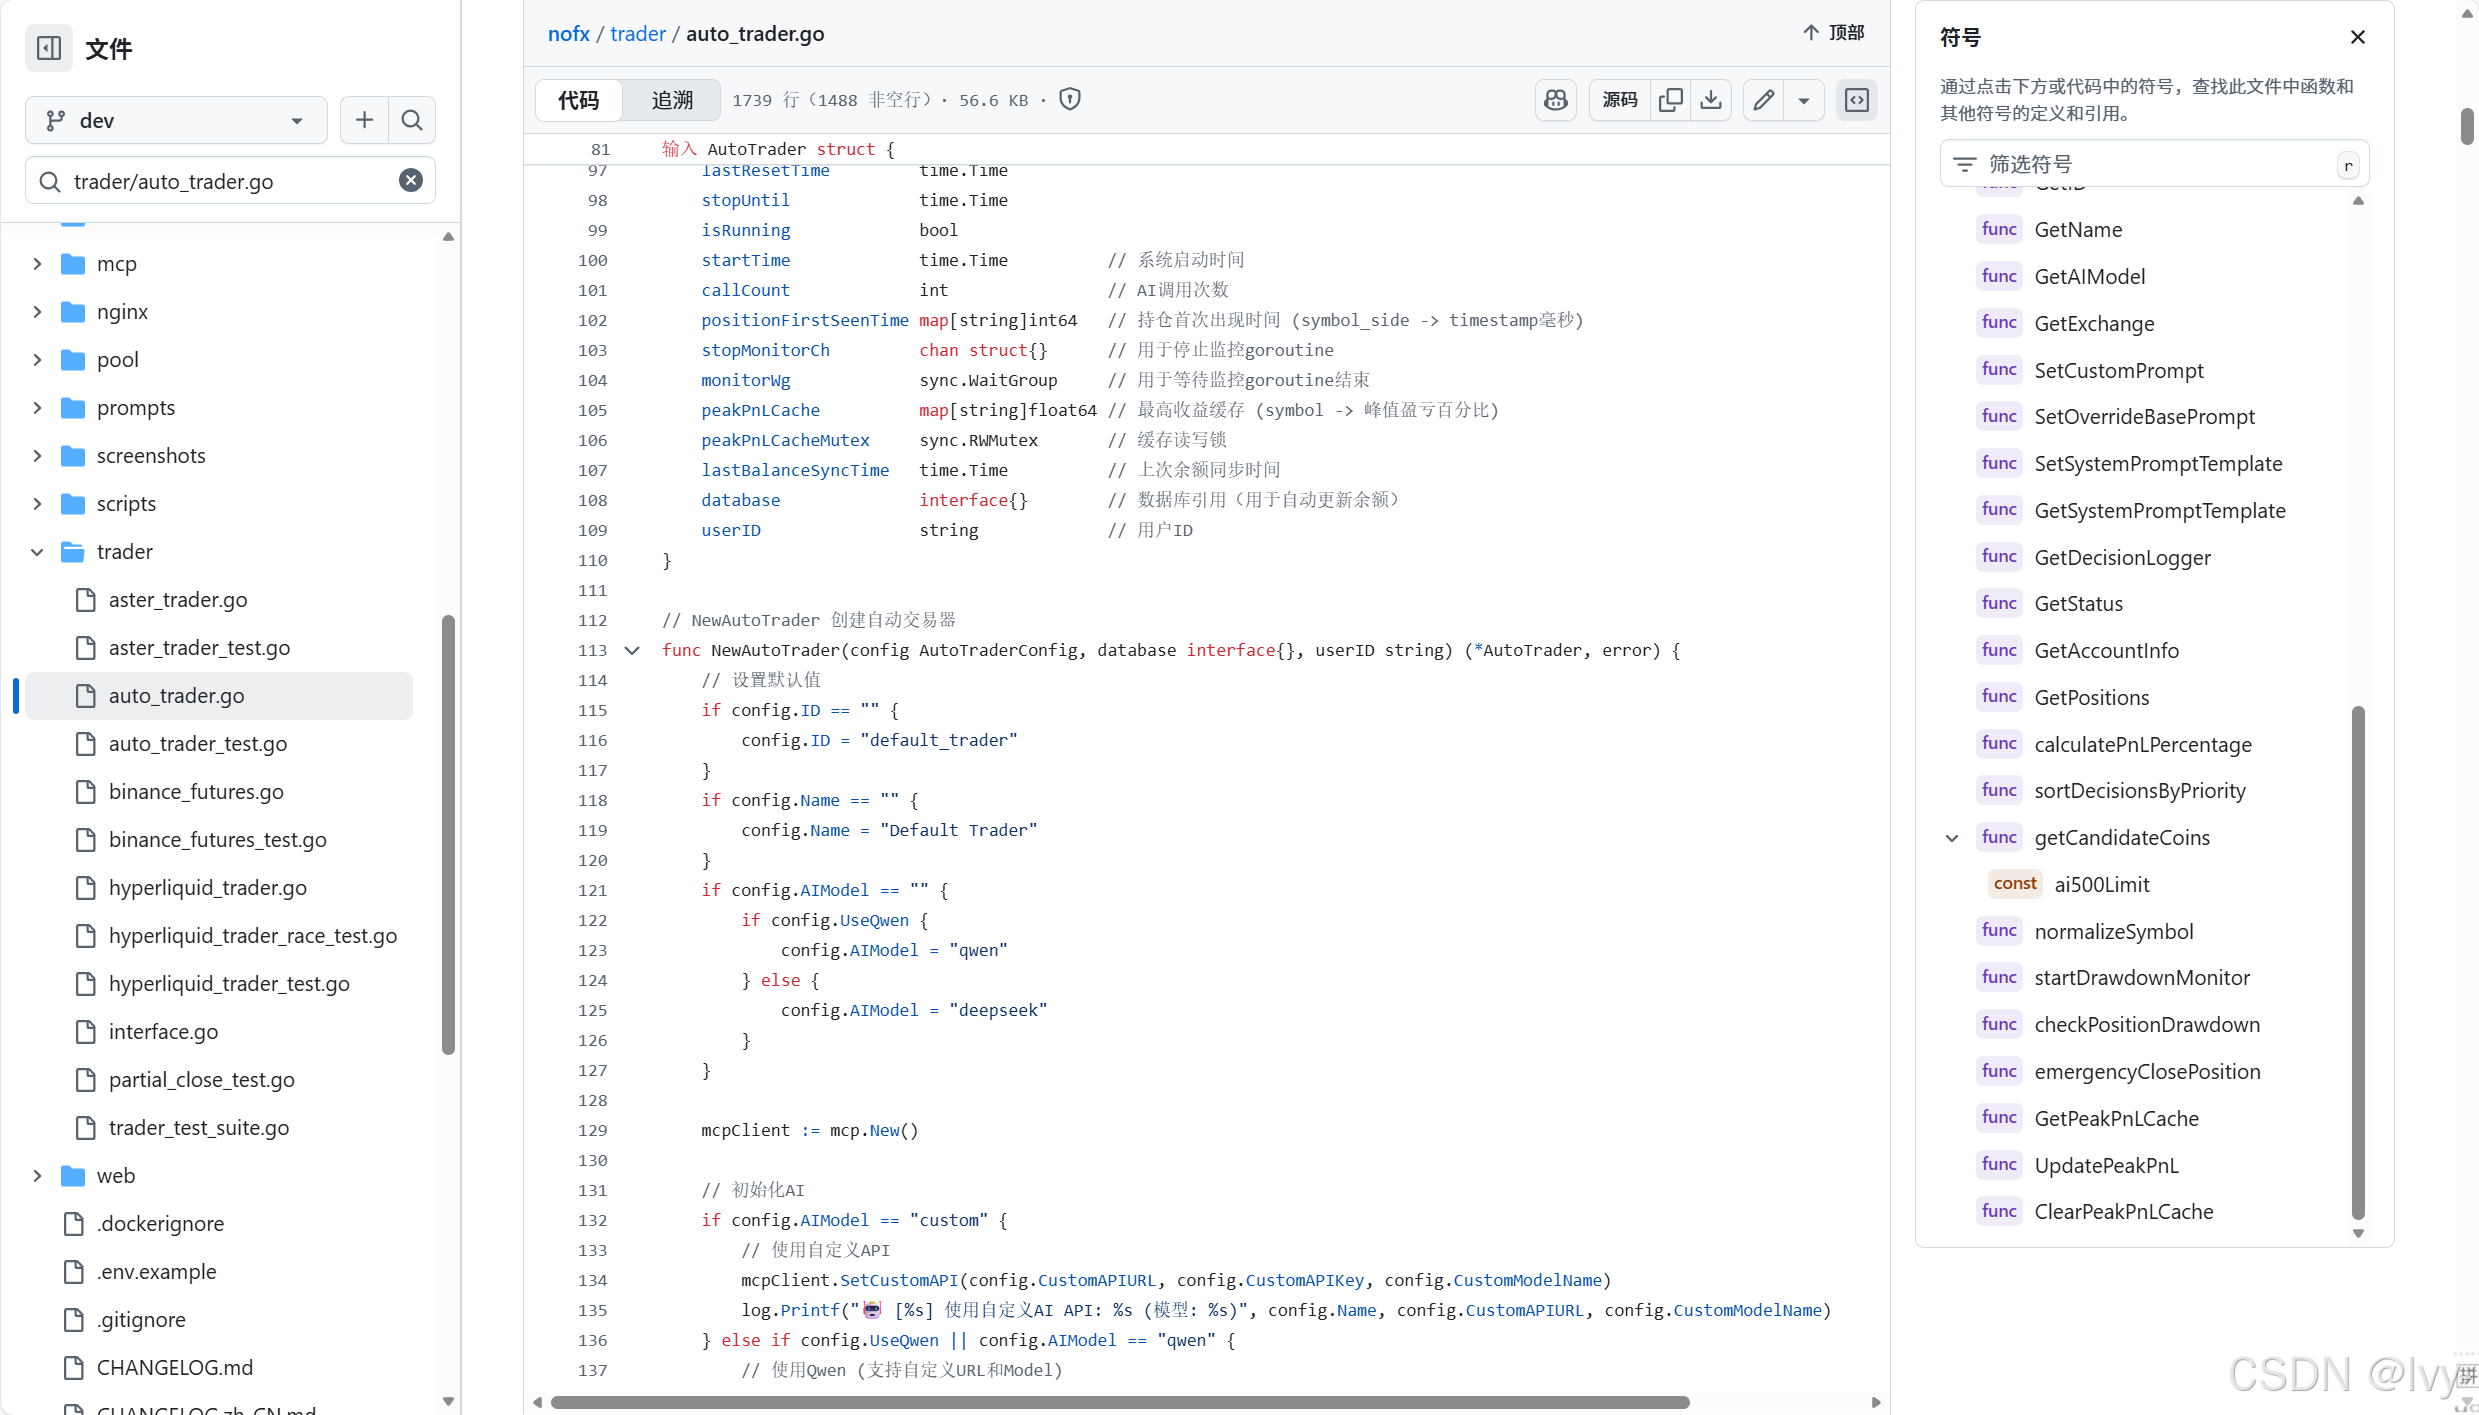Screen dimensions: 2479x1415
Task: Download the raw file icon
Action: 1711,100
